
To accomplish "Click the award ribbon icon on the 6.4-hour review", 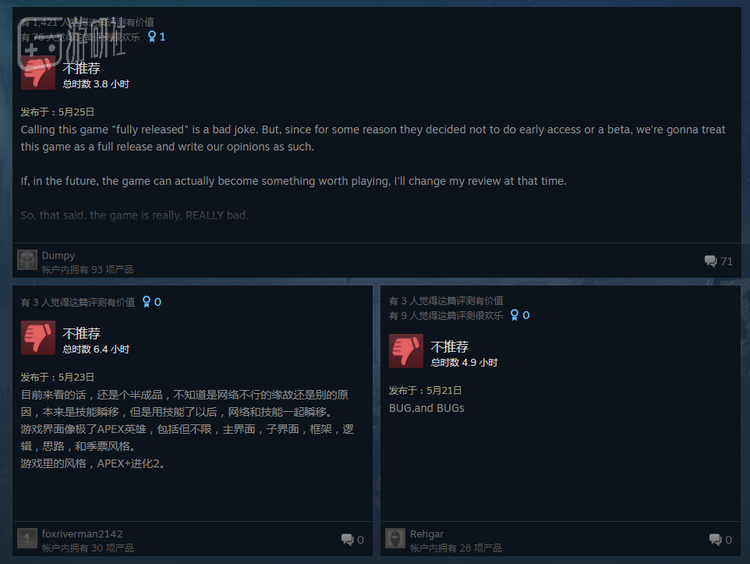I will click(x=147, y=302).
